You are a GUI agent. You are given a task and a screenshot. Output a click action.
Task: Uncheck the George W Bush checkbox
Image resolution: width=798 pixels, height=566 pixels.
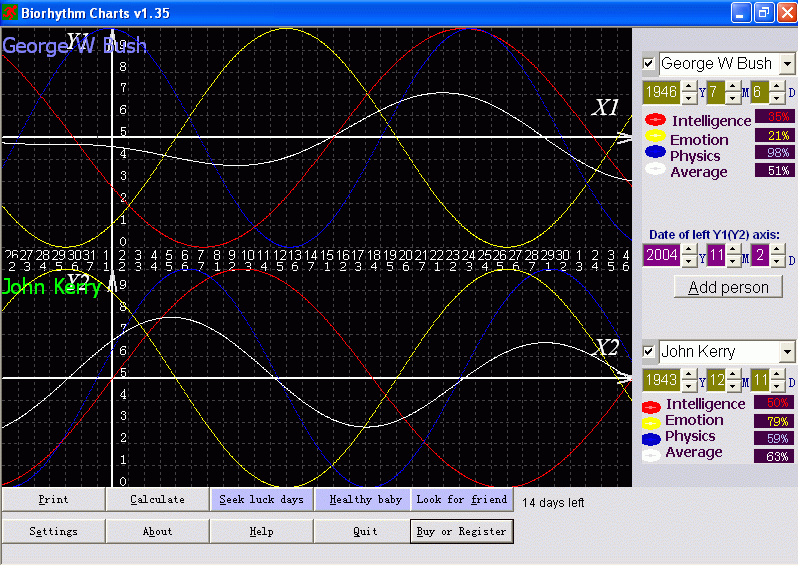point(648,64)
